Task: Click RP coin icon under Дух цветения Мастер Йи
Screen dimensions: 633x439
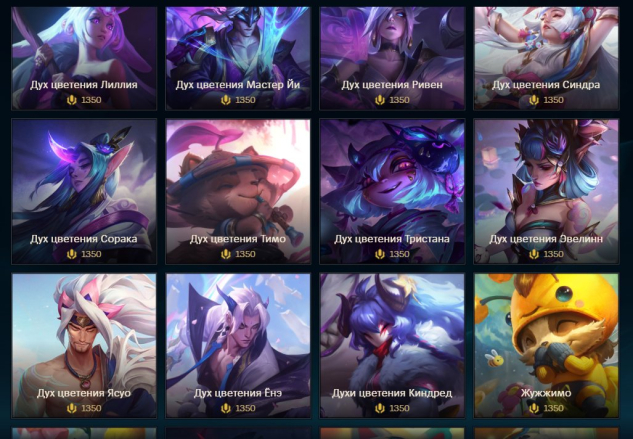Action: tap(226, 100)
